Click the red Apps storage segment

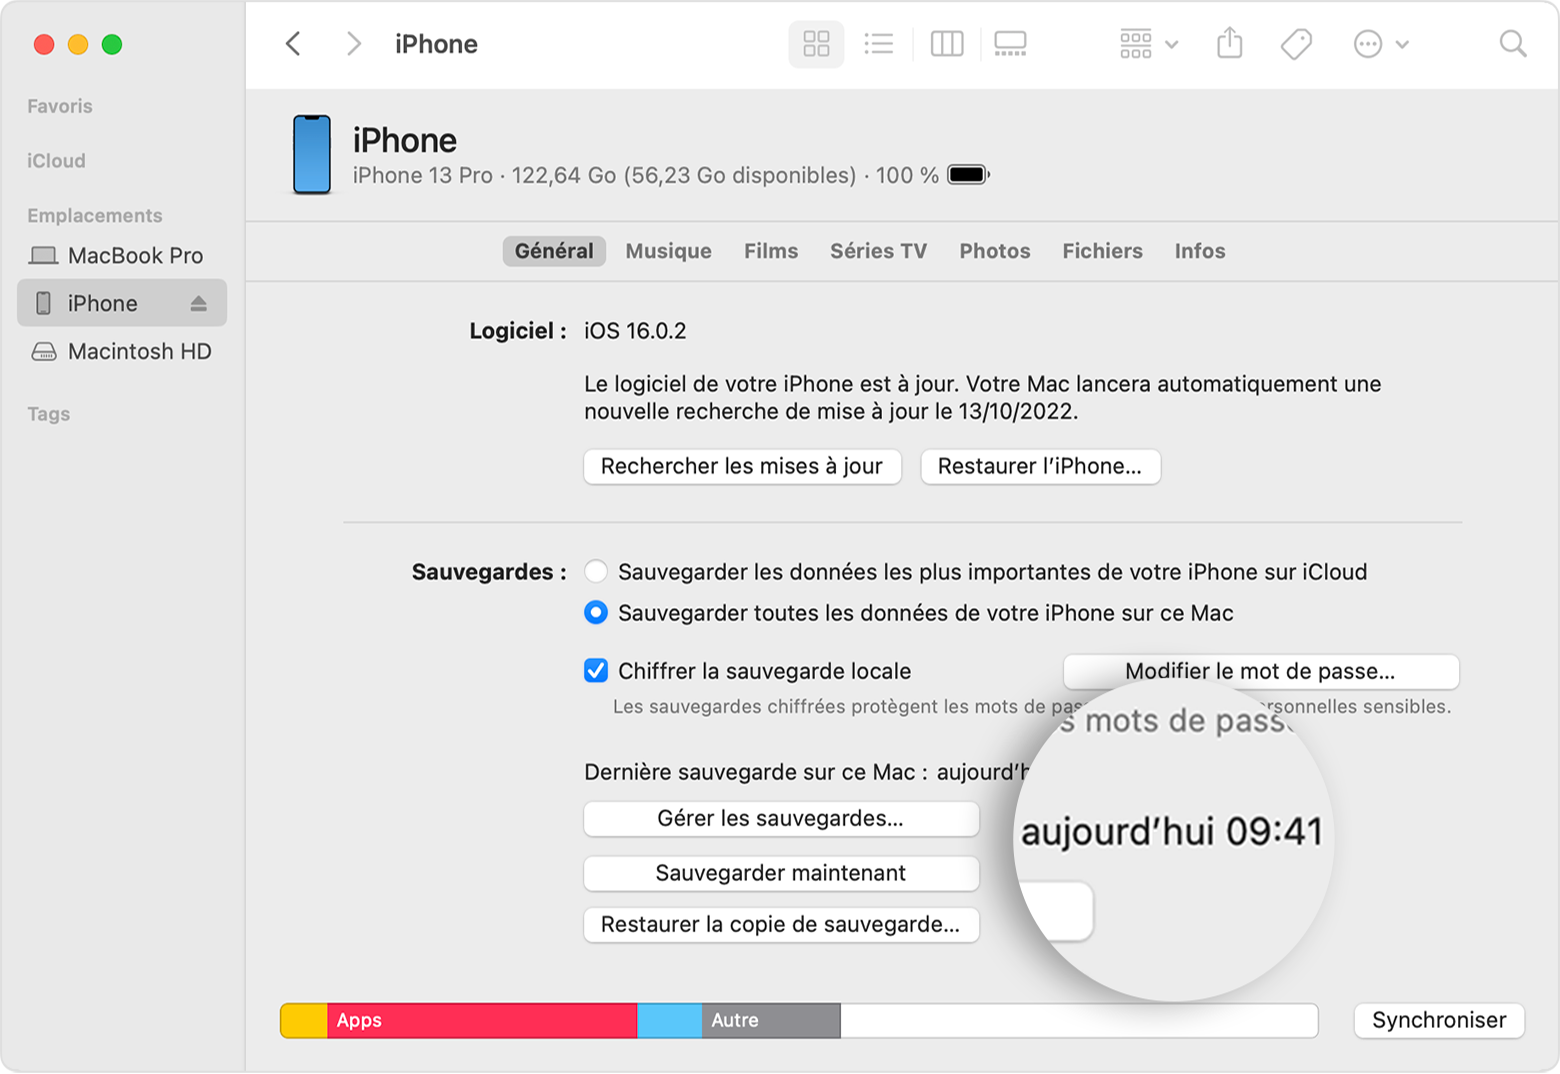point(482,1020)
